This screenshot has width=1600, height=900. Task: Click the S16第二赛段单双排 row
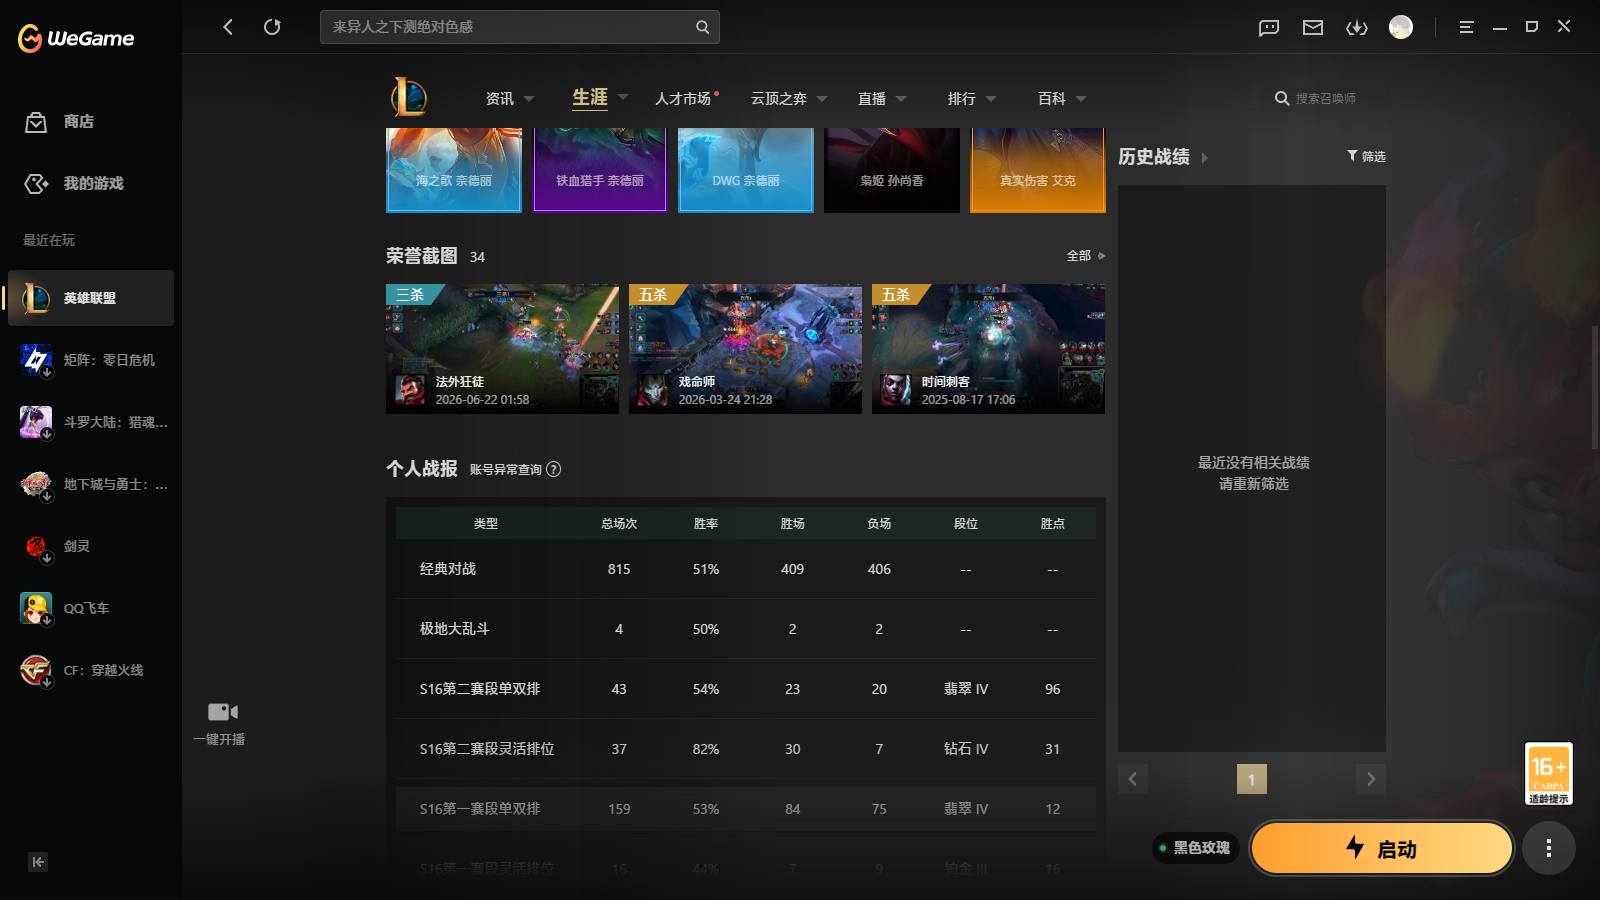click(x=746, y=689)
